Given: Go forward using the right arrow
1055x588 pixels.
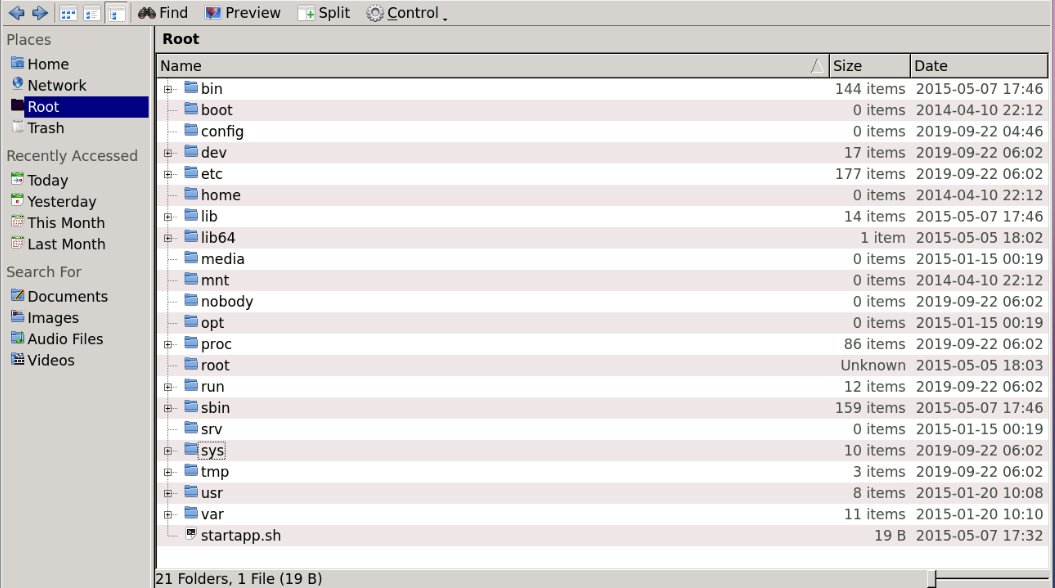Looking at the screenshot, I should pos(40,13).
